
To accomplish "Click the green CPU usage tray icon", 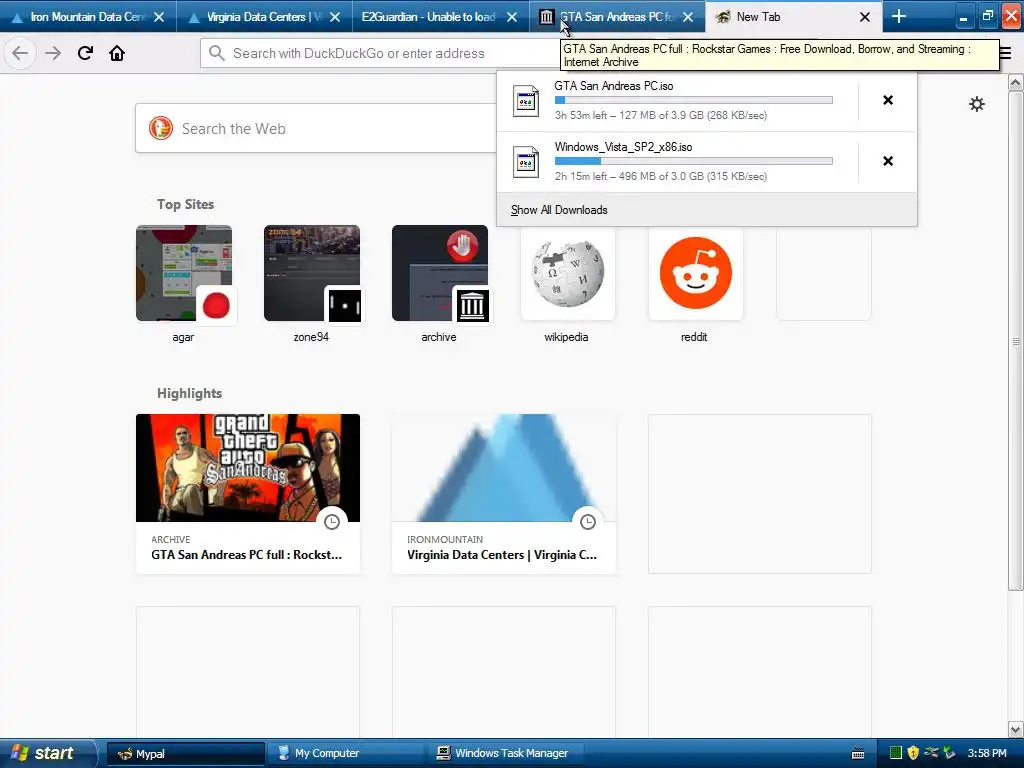I will point(896,753).
